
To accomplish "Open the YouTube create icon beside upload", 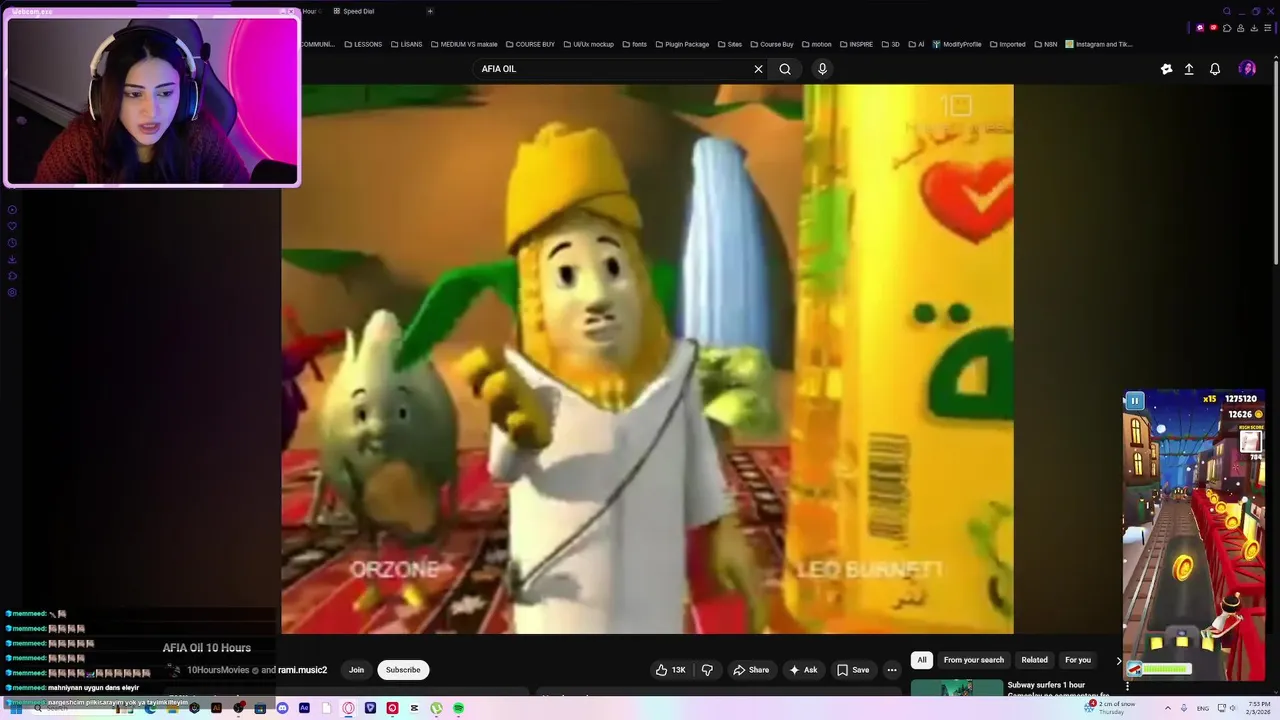I will pos(1166,69).
